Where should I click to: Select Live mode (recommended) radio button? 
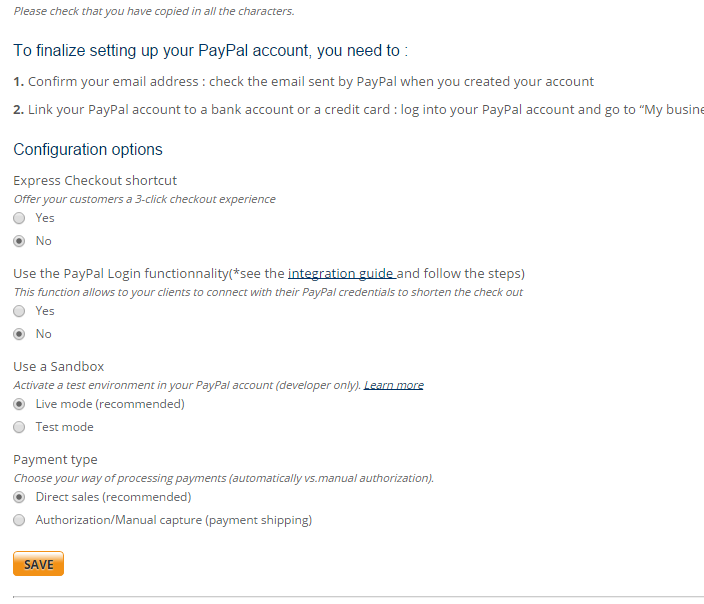click(19, 404)
